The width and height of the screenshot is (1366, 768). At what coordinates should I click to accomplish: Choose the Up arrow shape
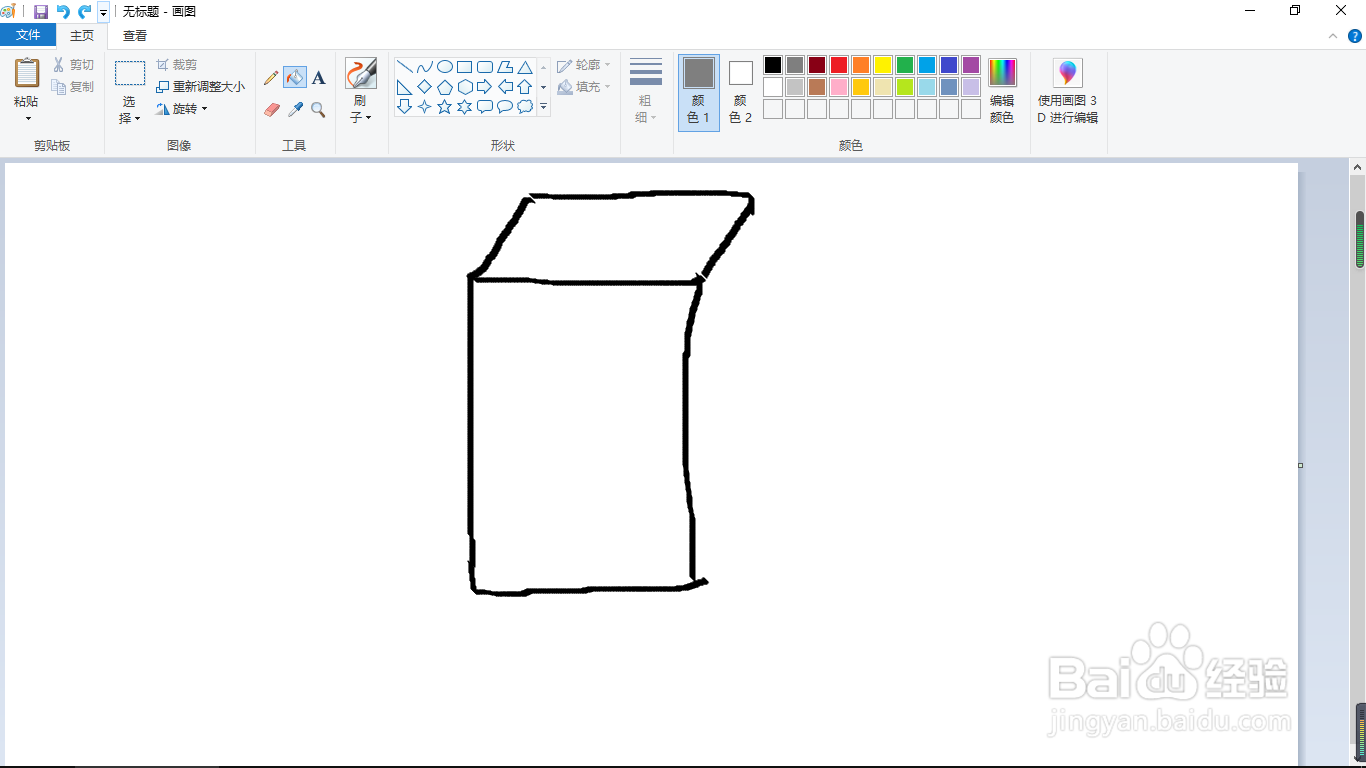click(525, 87)
